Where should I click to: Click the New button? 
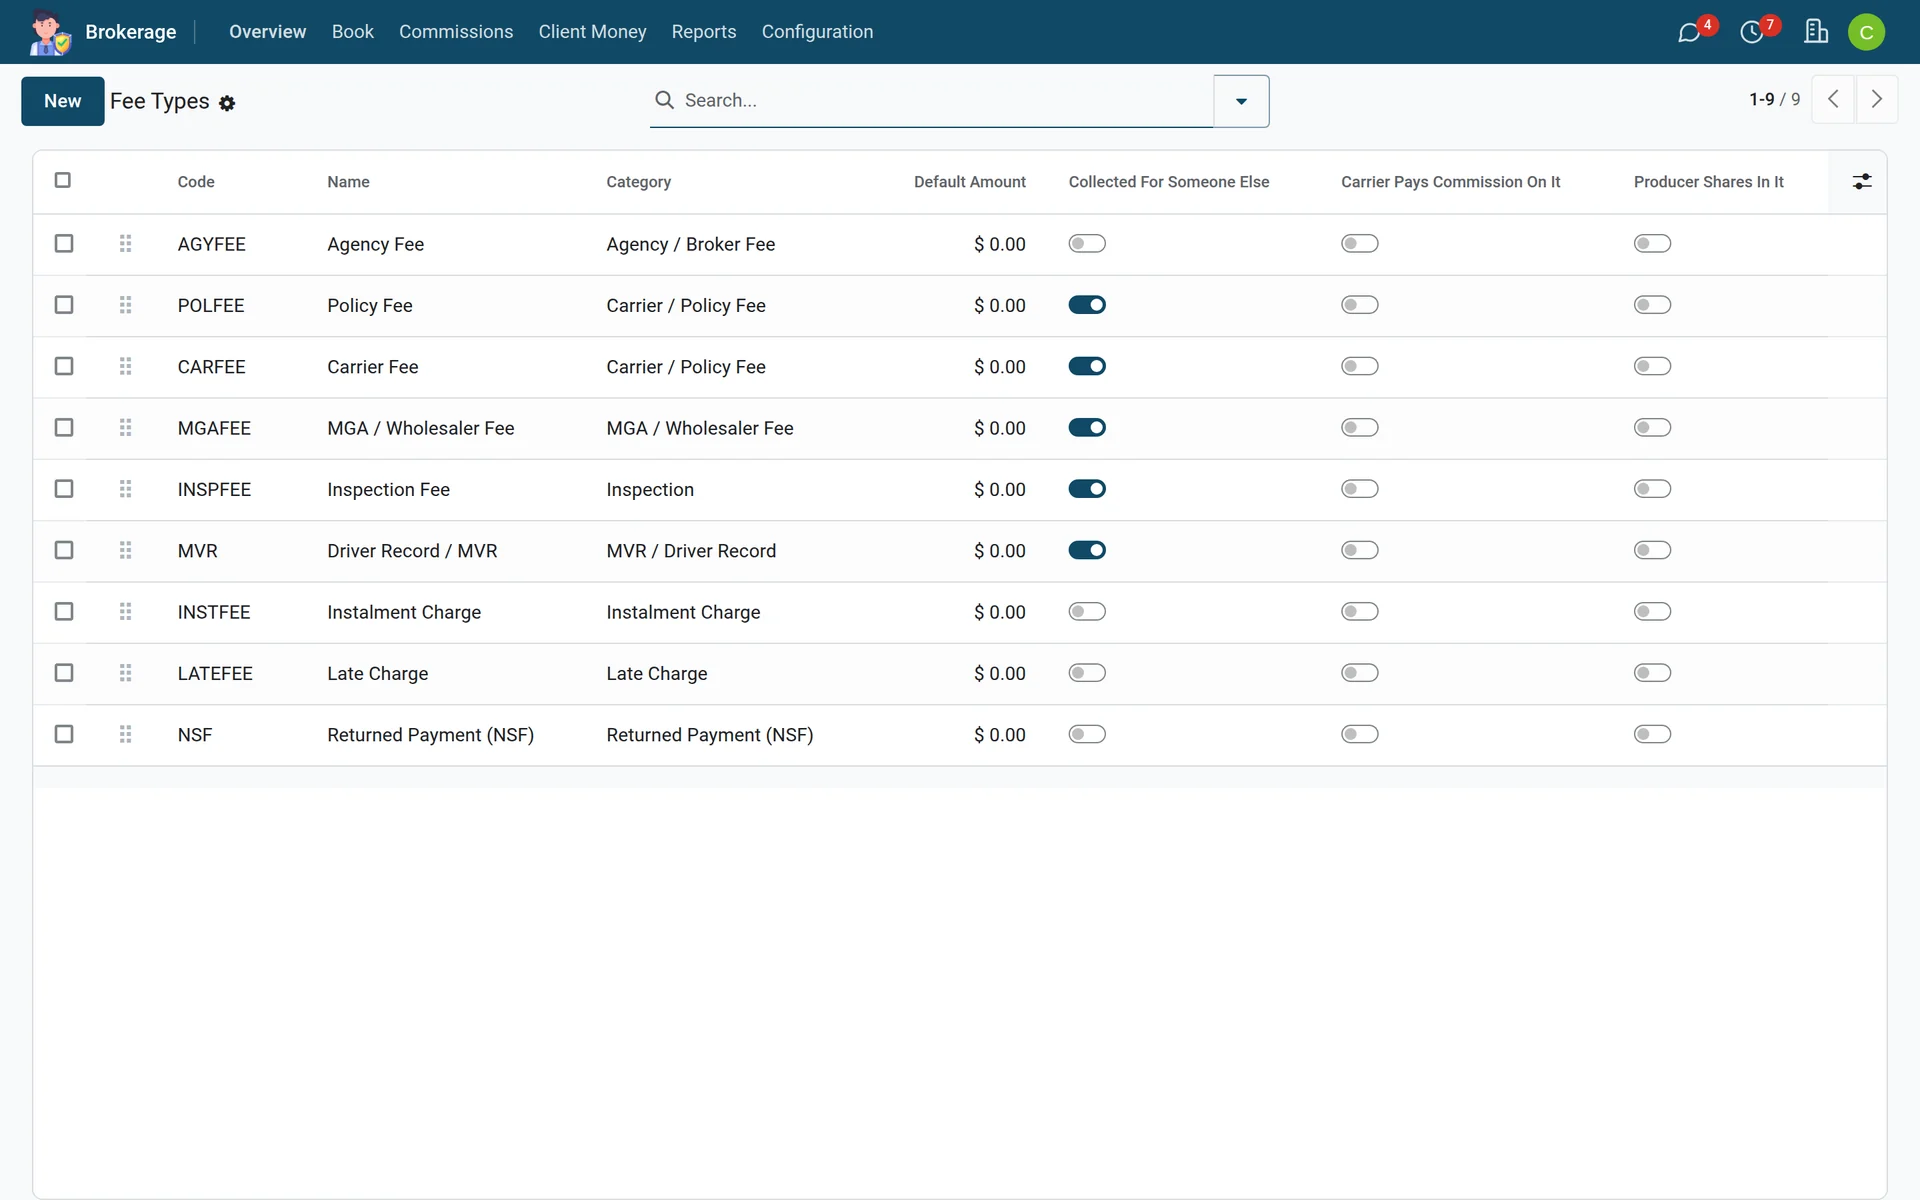[x=62, y=101]
